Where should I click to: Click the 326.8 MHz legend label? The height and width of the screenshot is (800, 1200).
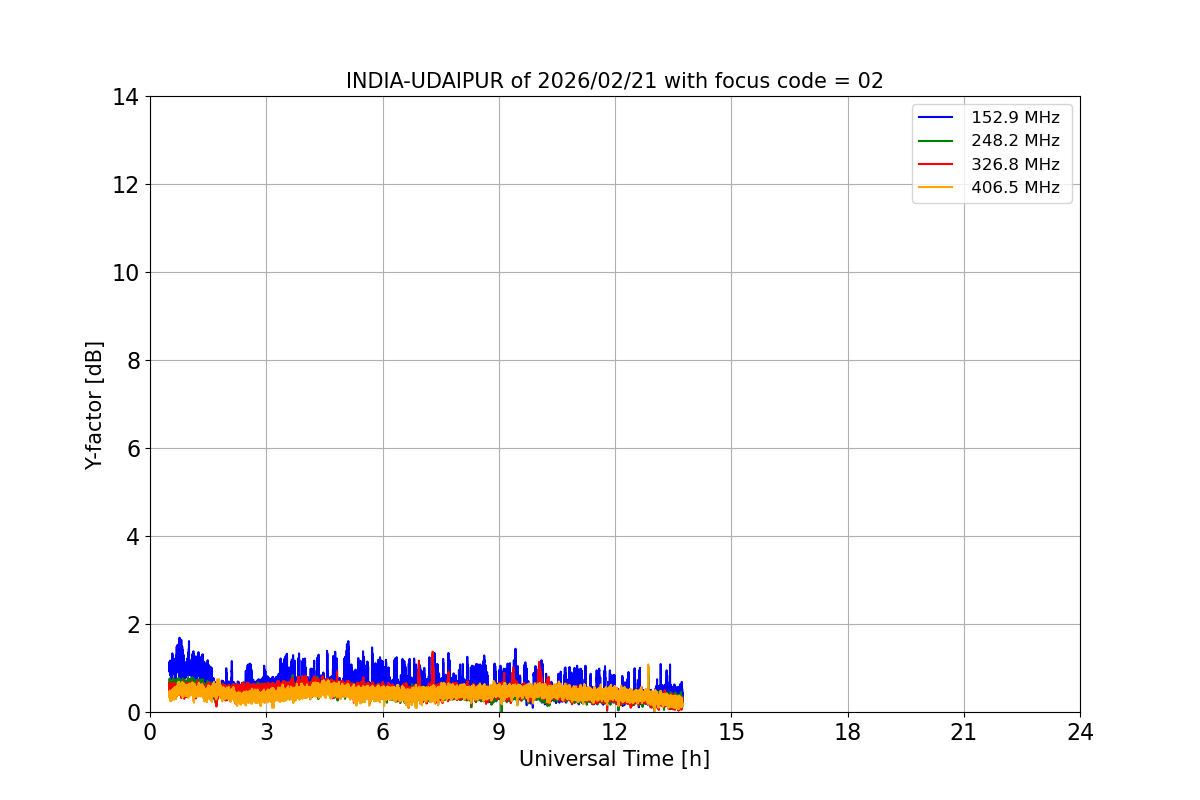1015,164
